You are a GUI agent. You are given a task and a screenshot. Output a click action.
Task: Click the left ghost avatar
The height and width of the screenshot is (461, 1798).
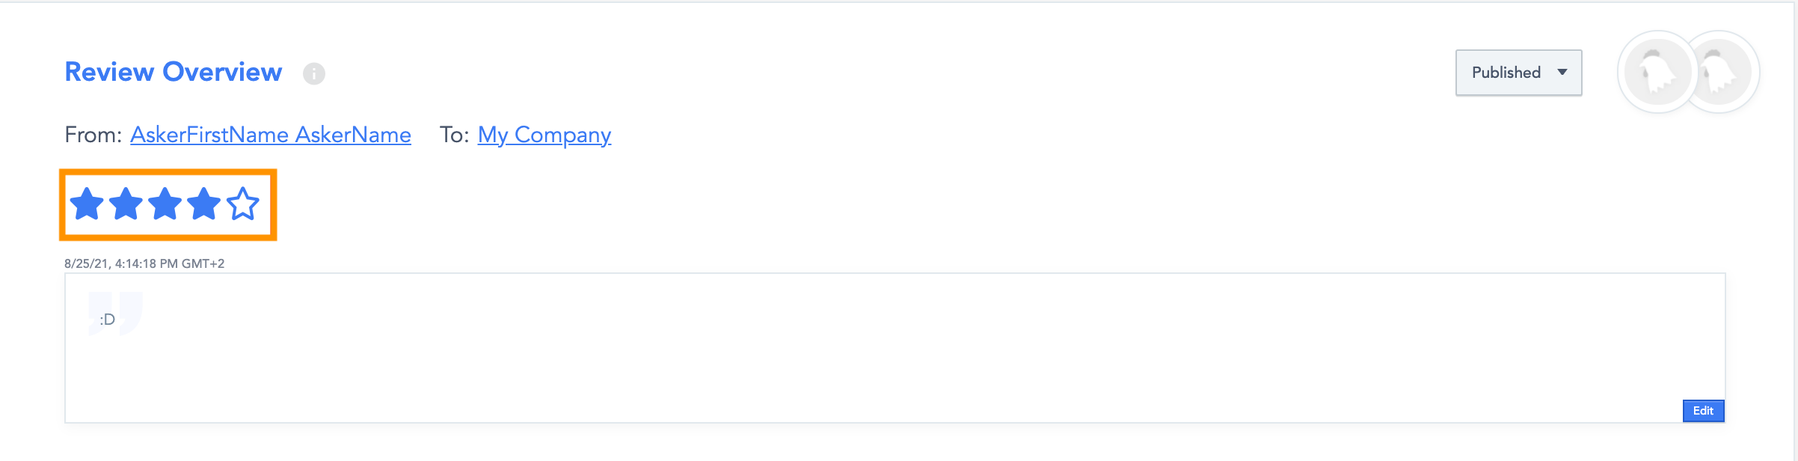[1656, 72]
